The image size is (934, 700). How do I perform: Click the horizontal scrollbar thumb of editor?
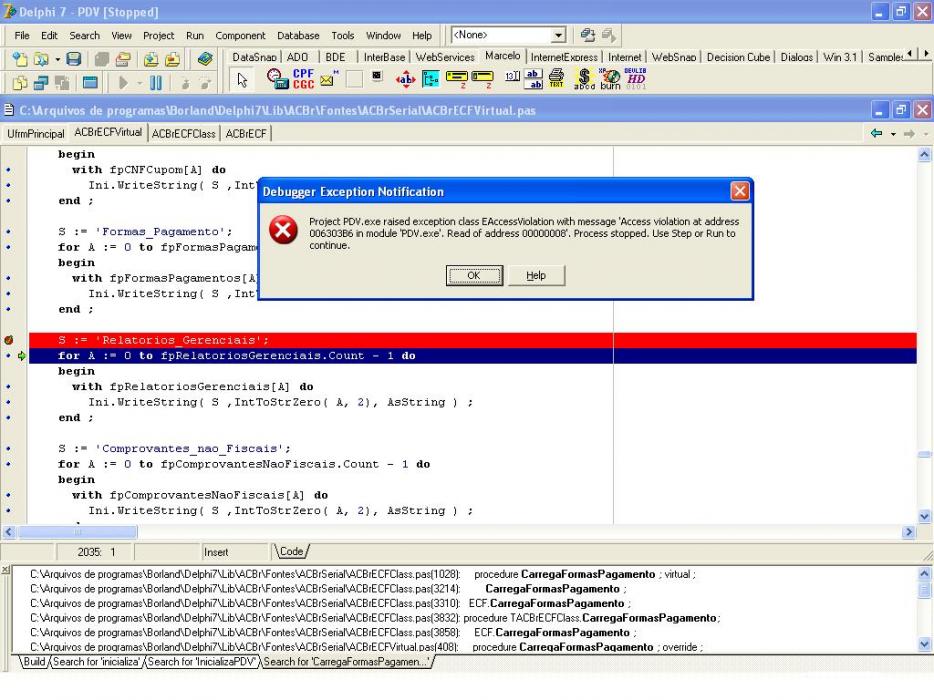tap(77, 532)
